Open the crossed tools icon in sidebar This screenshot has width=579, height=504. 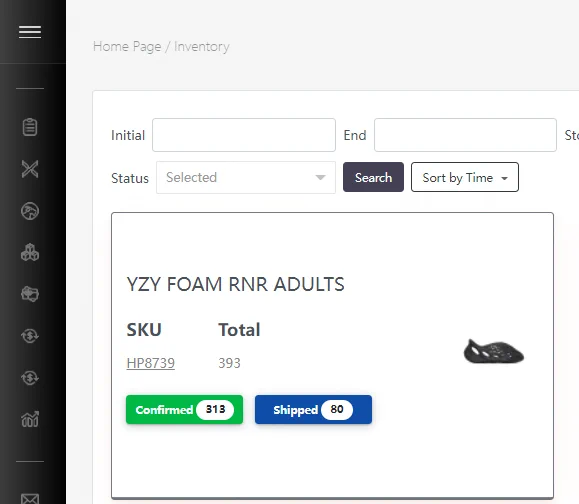coord(30,169)
